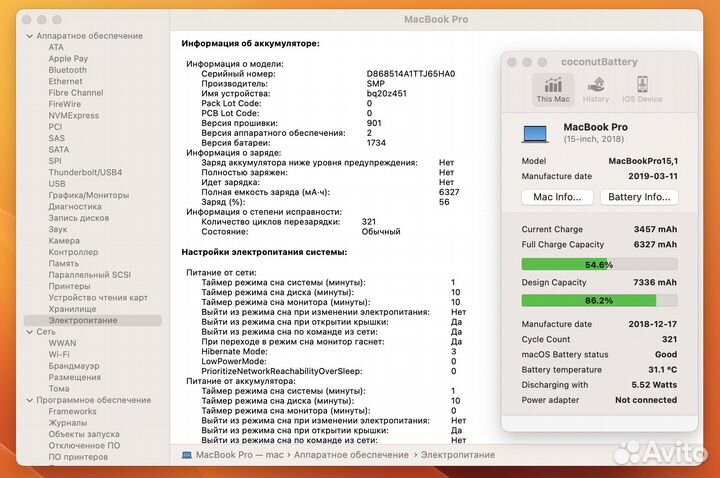Select Bluetooth in the hardware list
Screen dimensions: 720x478
(x=67, y=71)
